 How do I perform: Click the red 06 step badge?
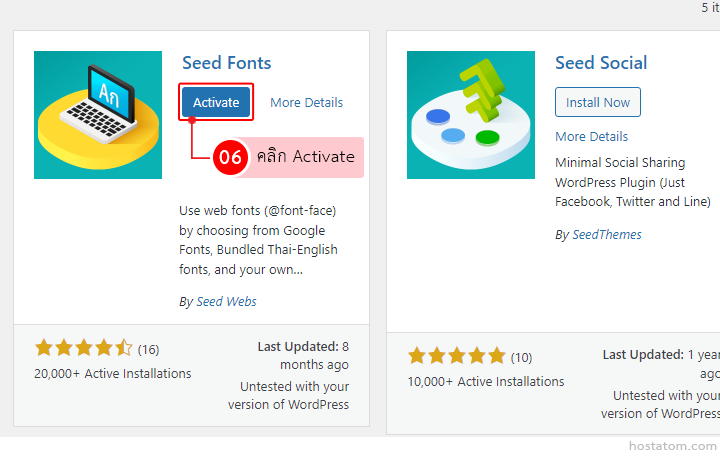point(230,157)
